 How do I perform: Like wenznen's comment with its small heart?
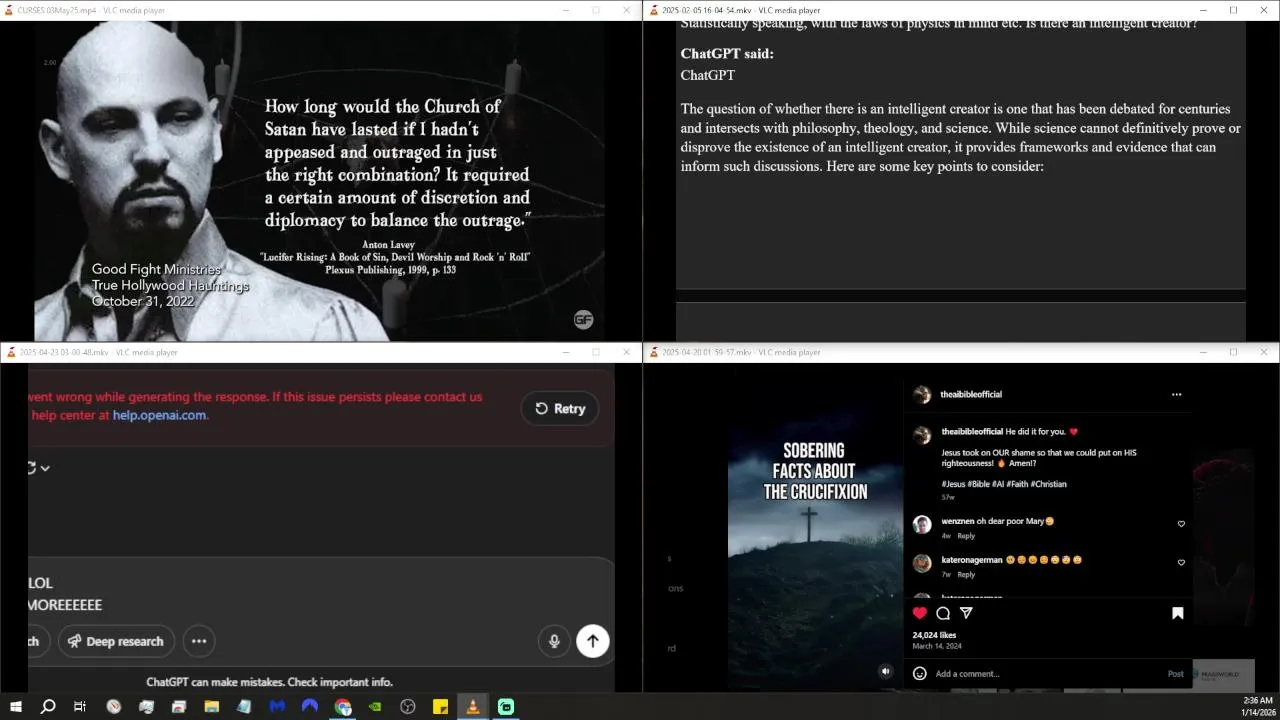coord(1181,524)
